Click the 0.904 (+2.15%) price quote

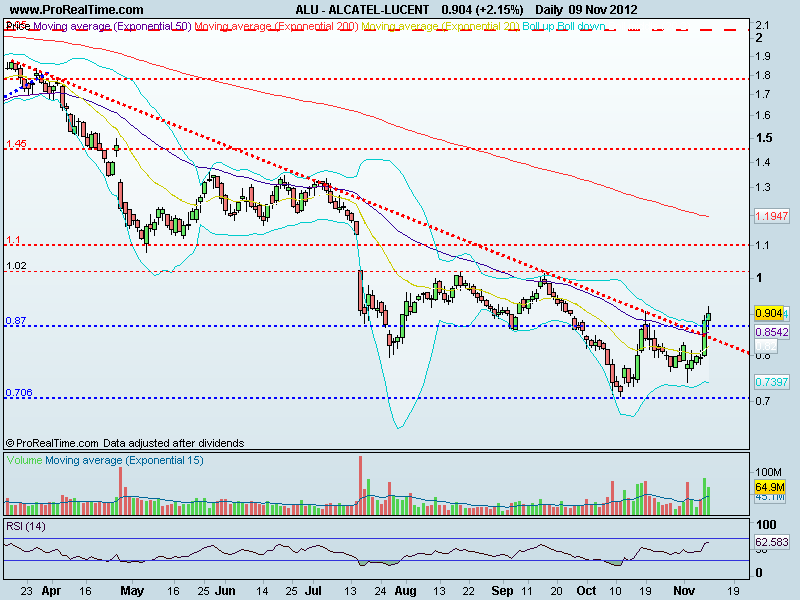pos(482,10)
